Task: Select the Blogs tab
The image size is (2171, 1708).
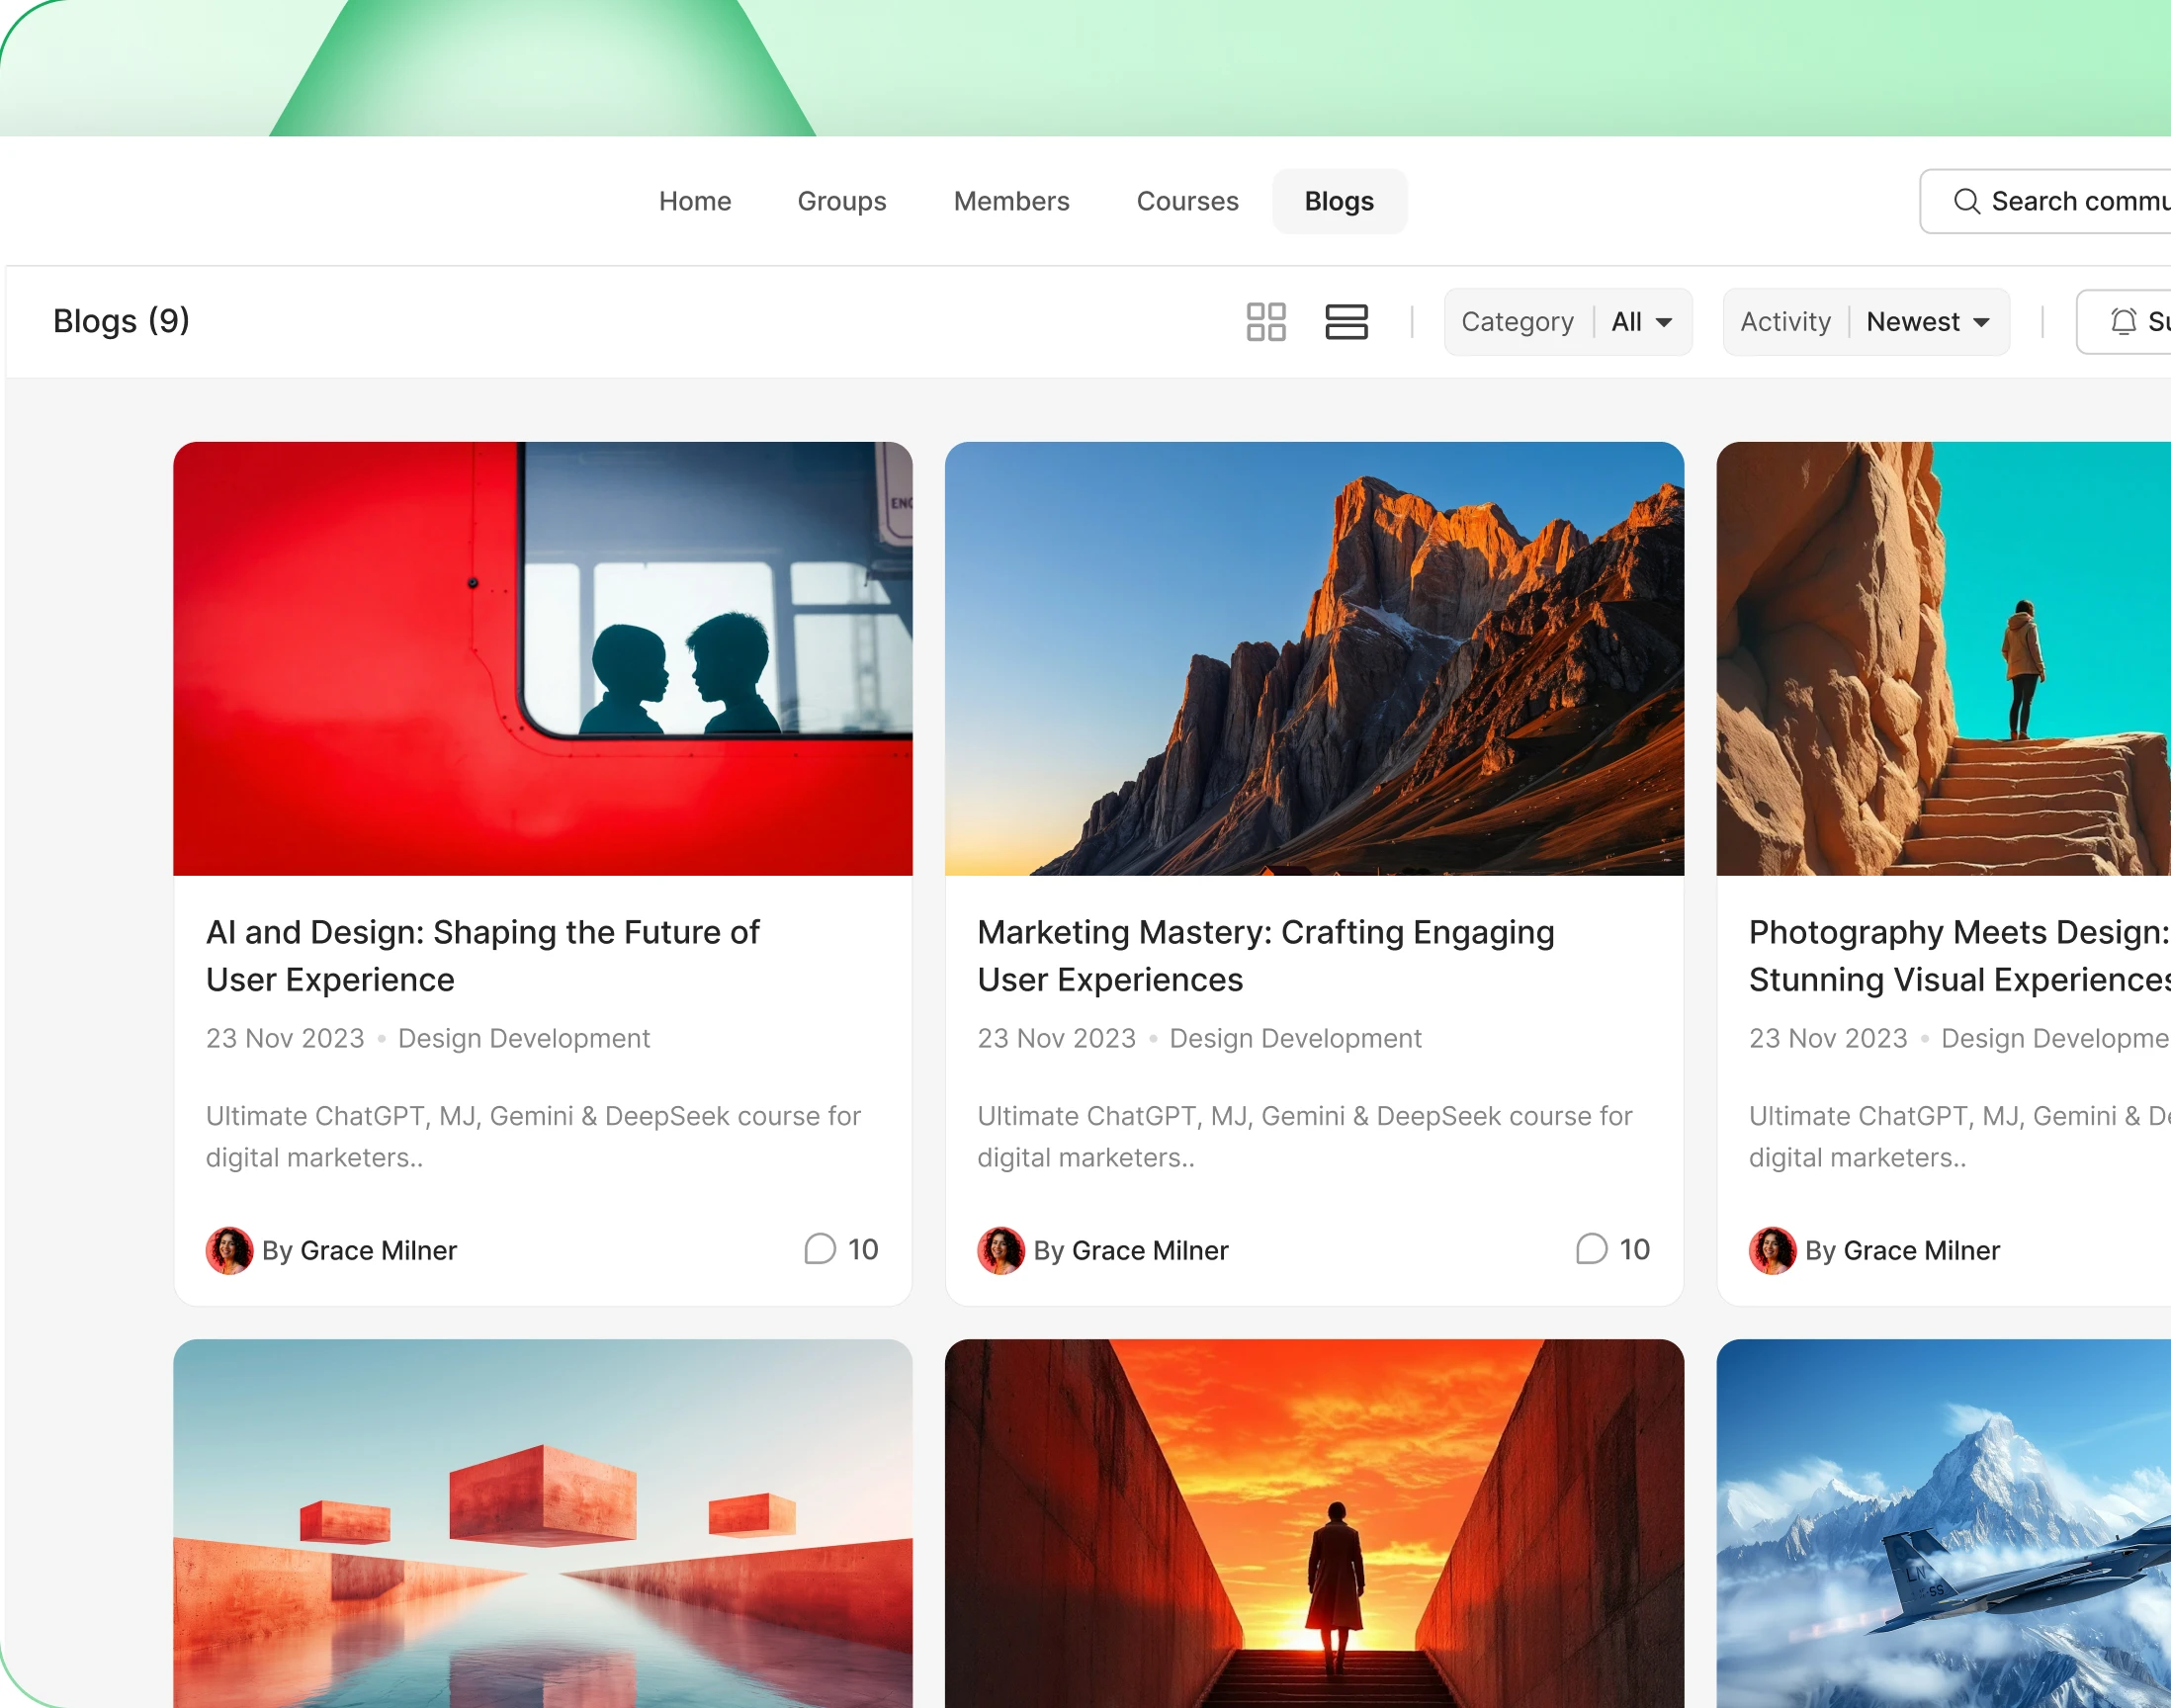Action: (x=1340, y=201)
